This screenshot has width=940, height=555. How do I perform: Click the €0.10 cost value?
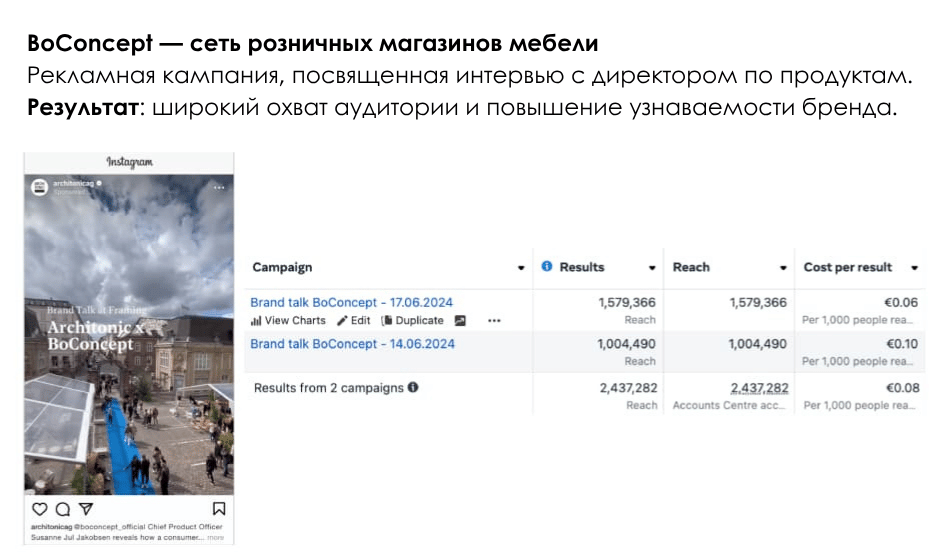[x=902, y=344]
